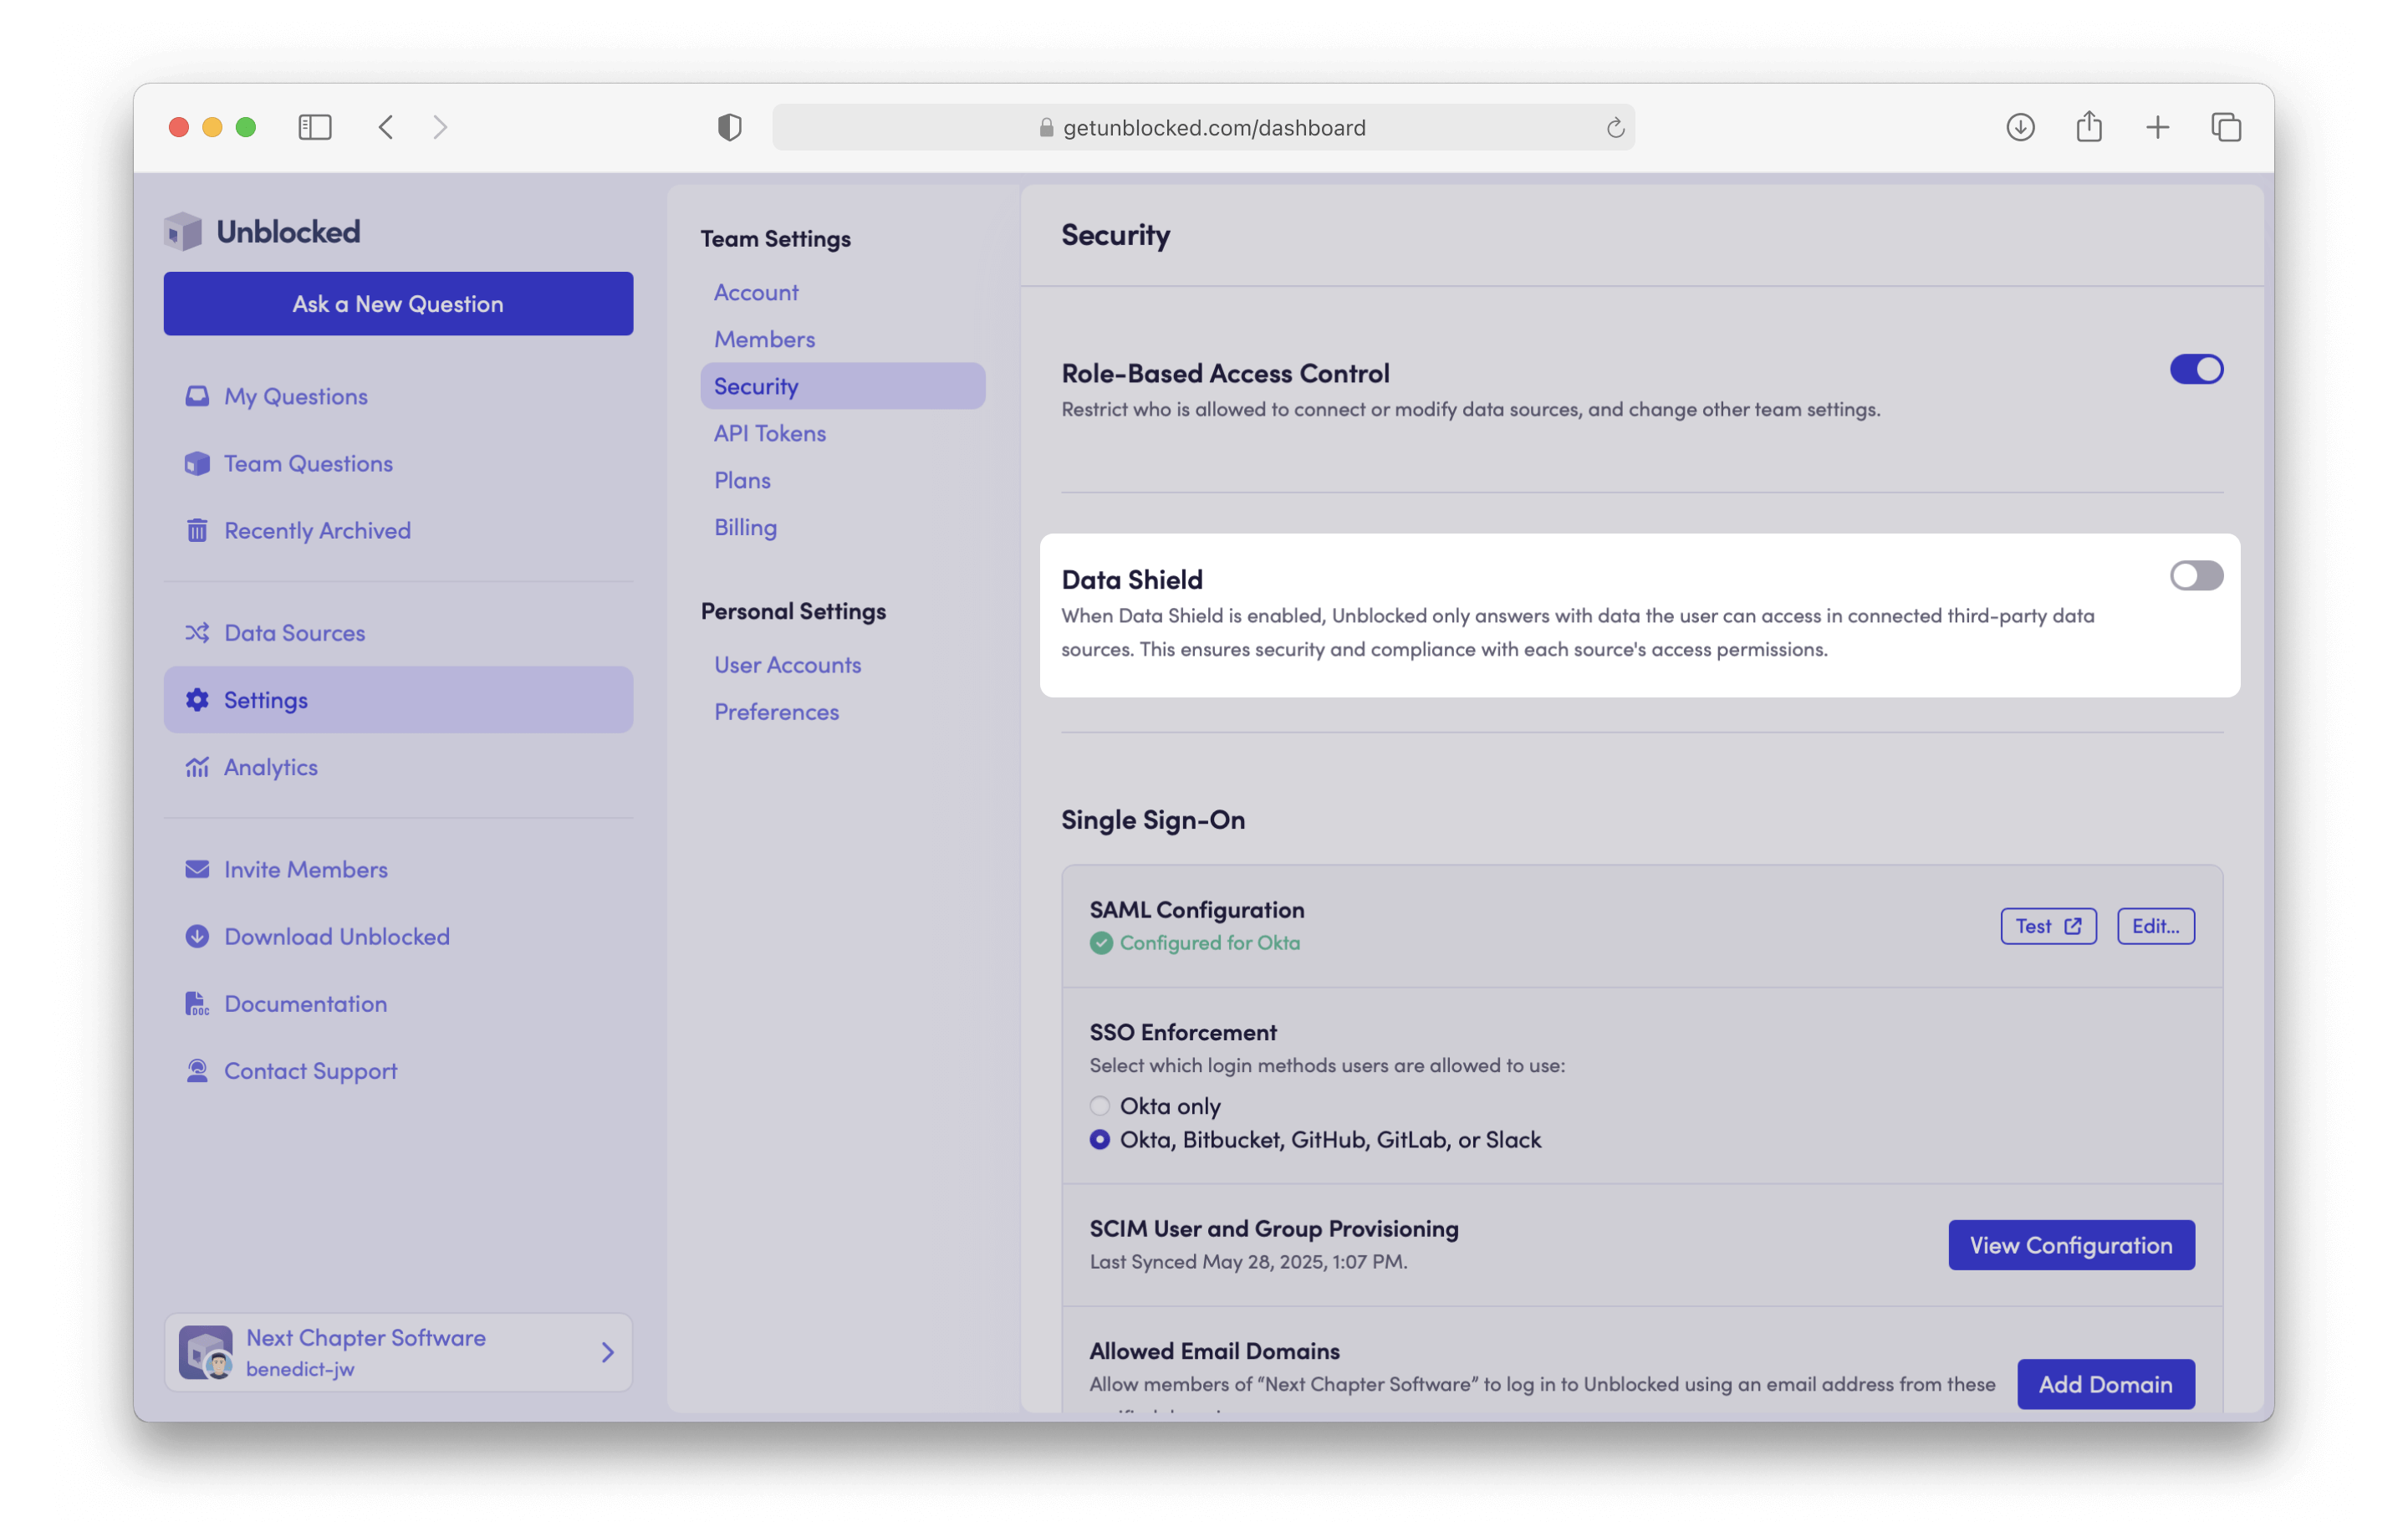Click the Team Settings heading
The height and width of the screenshot is (1522, 2408).
(775, 238)
